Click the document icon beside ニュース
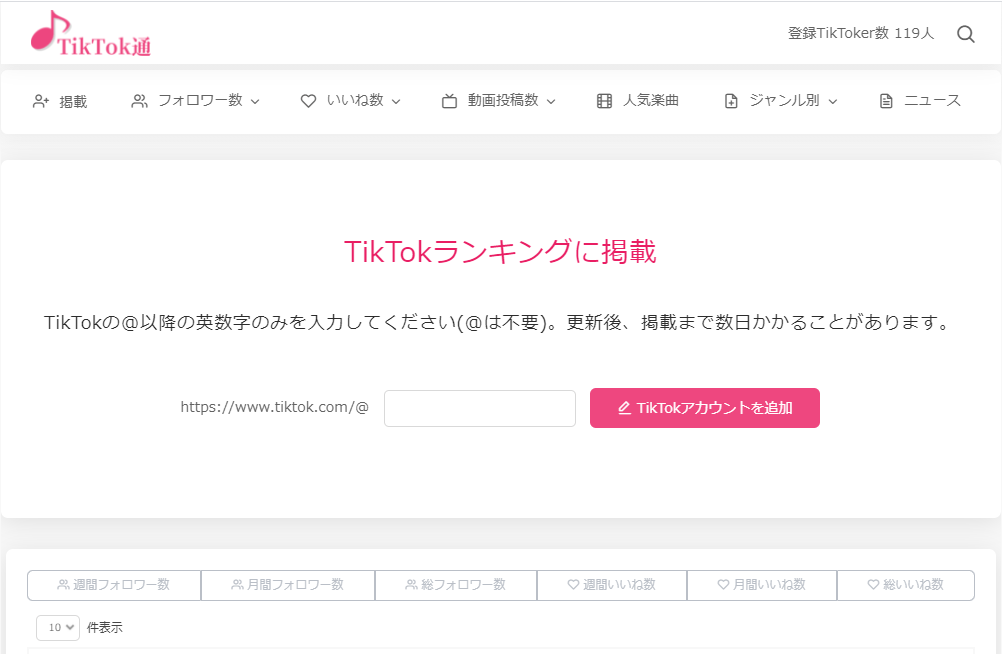 [885, 100]
